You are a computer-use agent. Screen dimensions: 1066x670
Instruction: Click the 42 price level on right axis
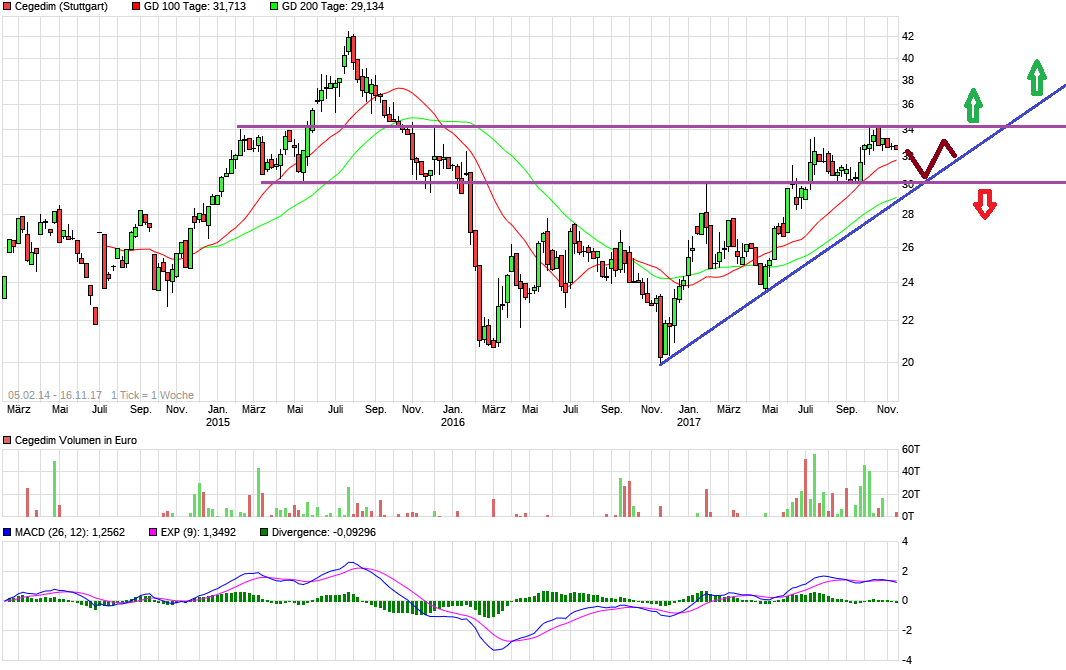coord(908,36)
